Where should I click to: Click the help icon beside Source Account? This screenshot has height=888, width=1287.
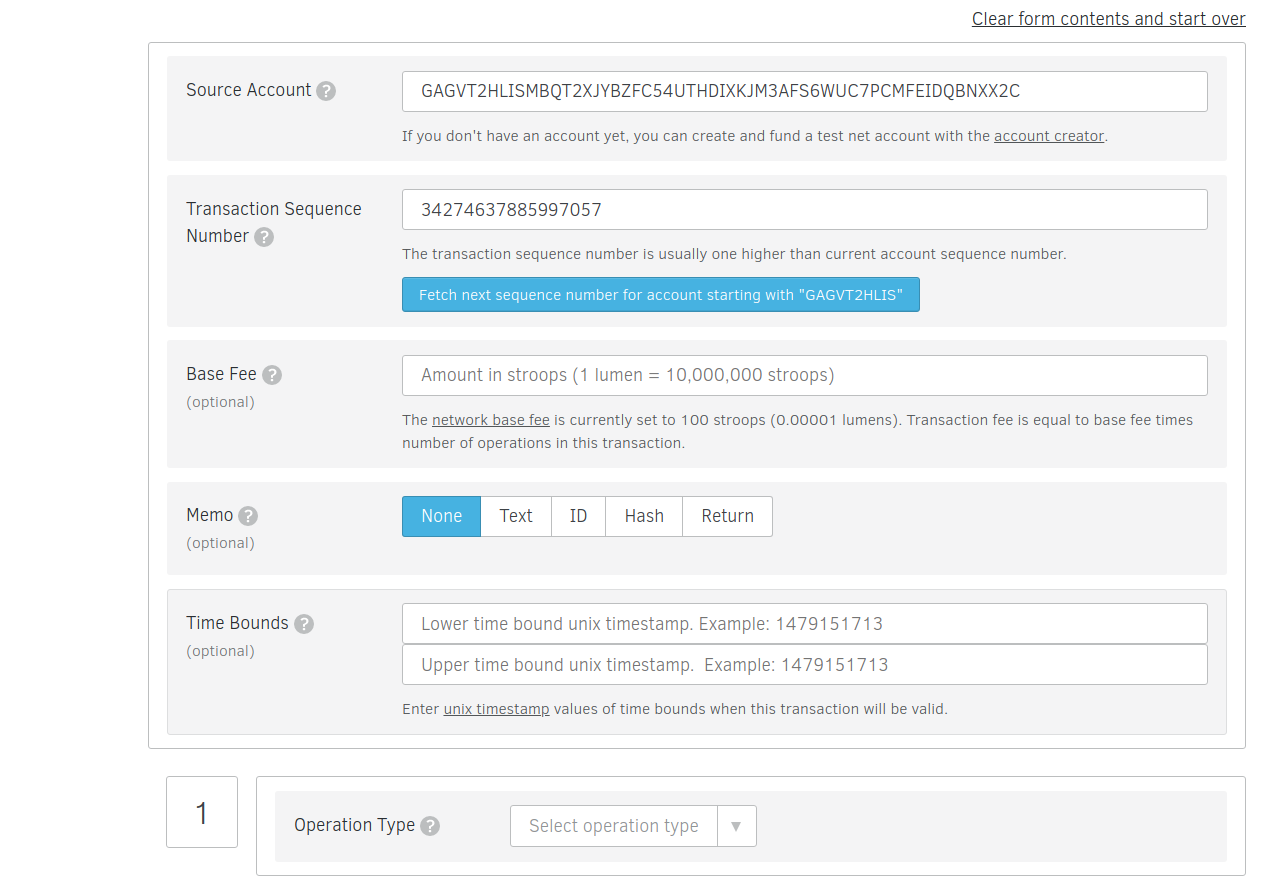click(x=326, y=91)
